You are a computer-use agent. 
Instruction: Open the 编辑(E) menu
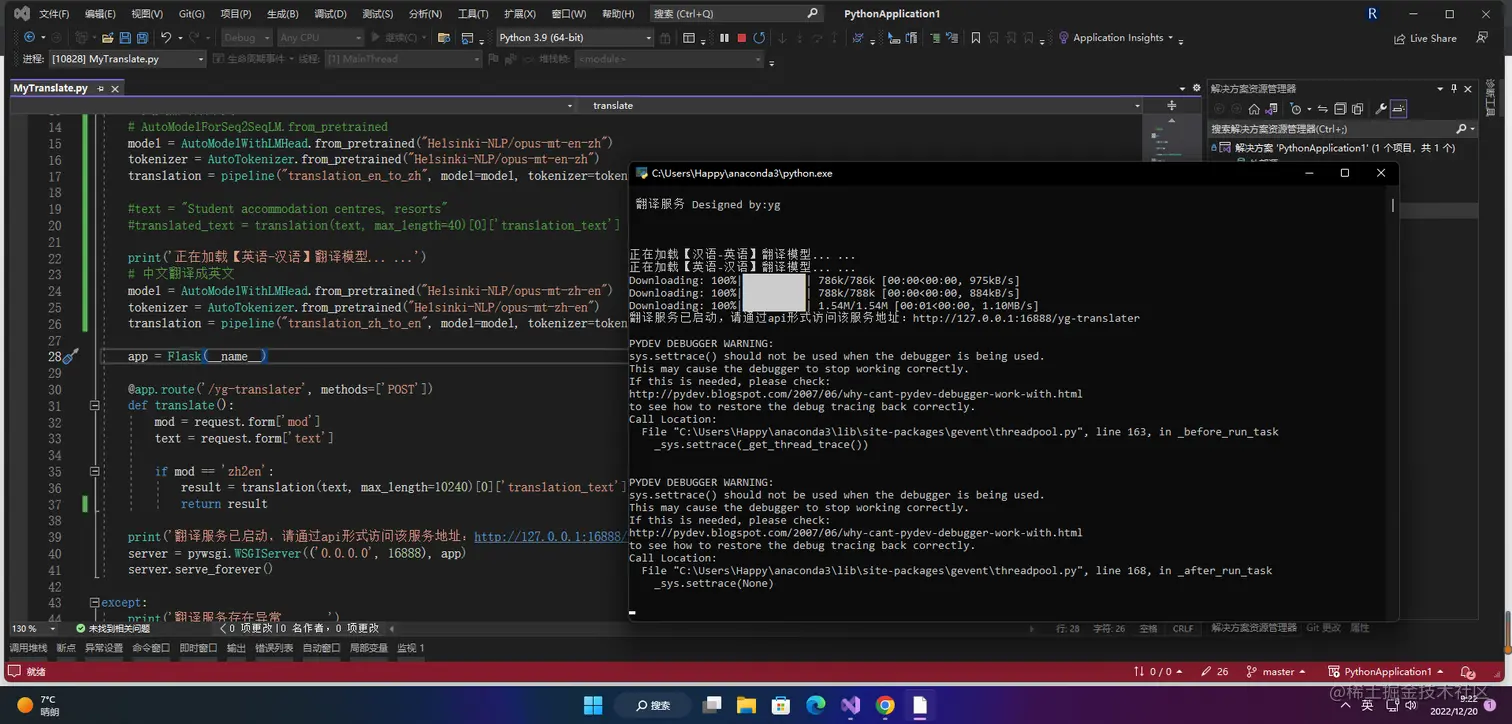tap(100, 14)
